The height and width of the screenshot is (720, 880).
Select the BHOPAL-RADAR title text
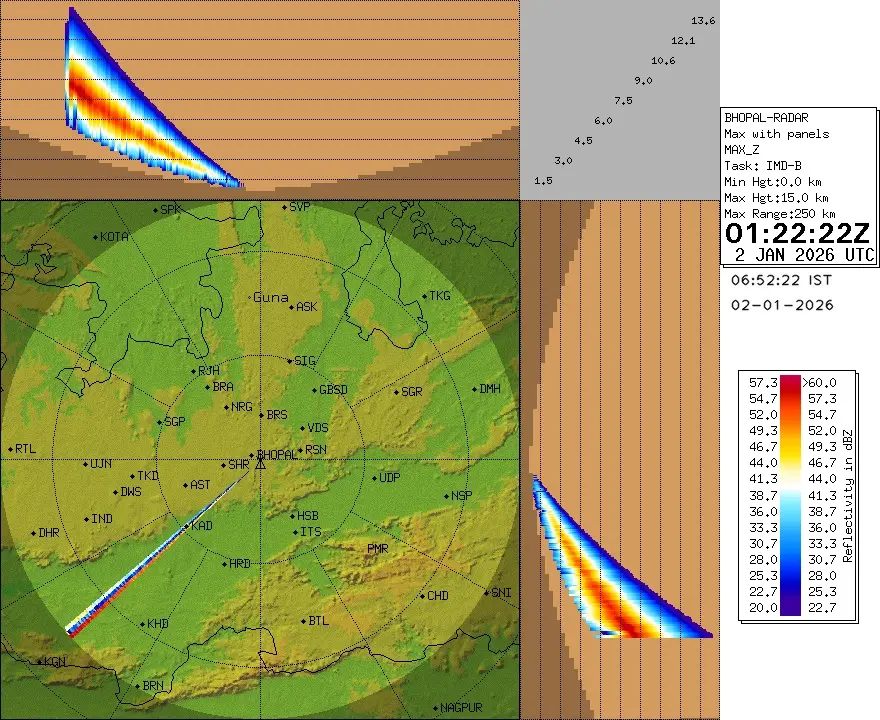766,117
